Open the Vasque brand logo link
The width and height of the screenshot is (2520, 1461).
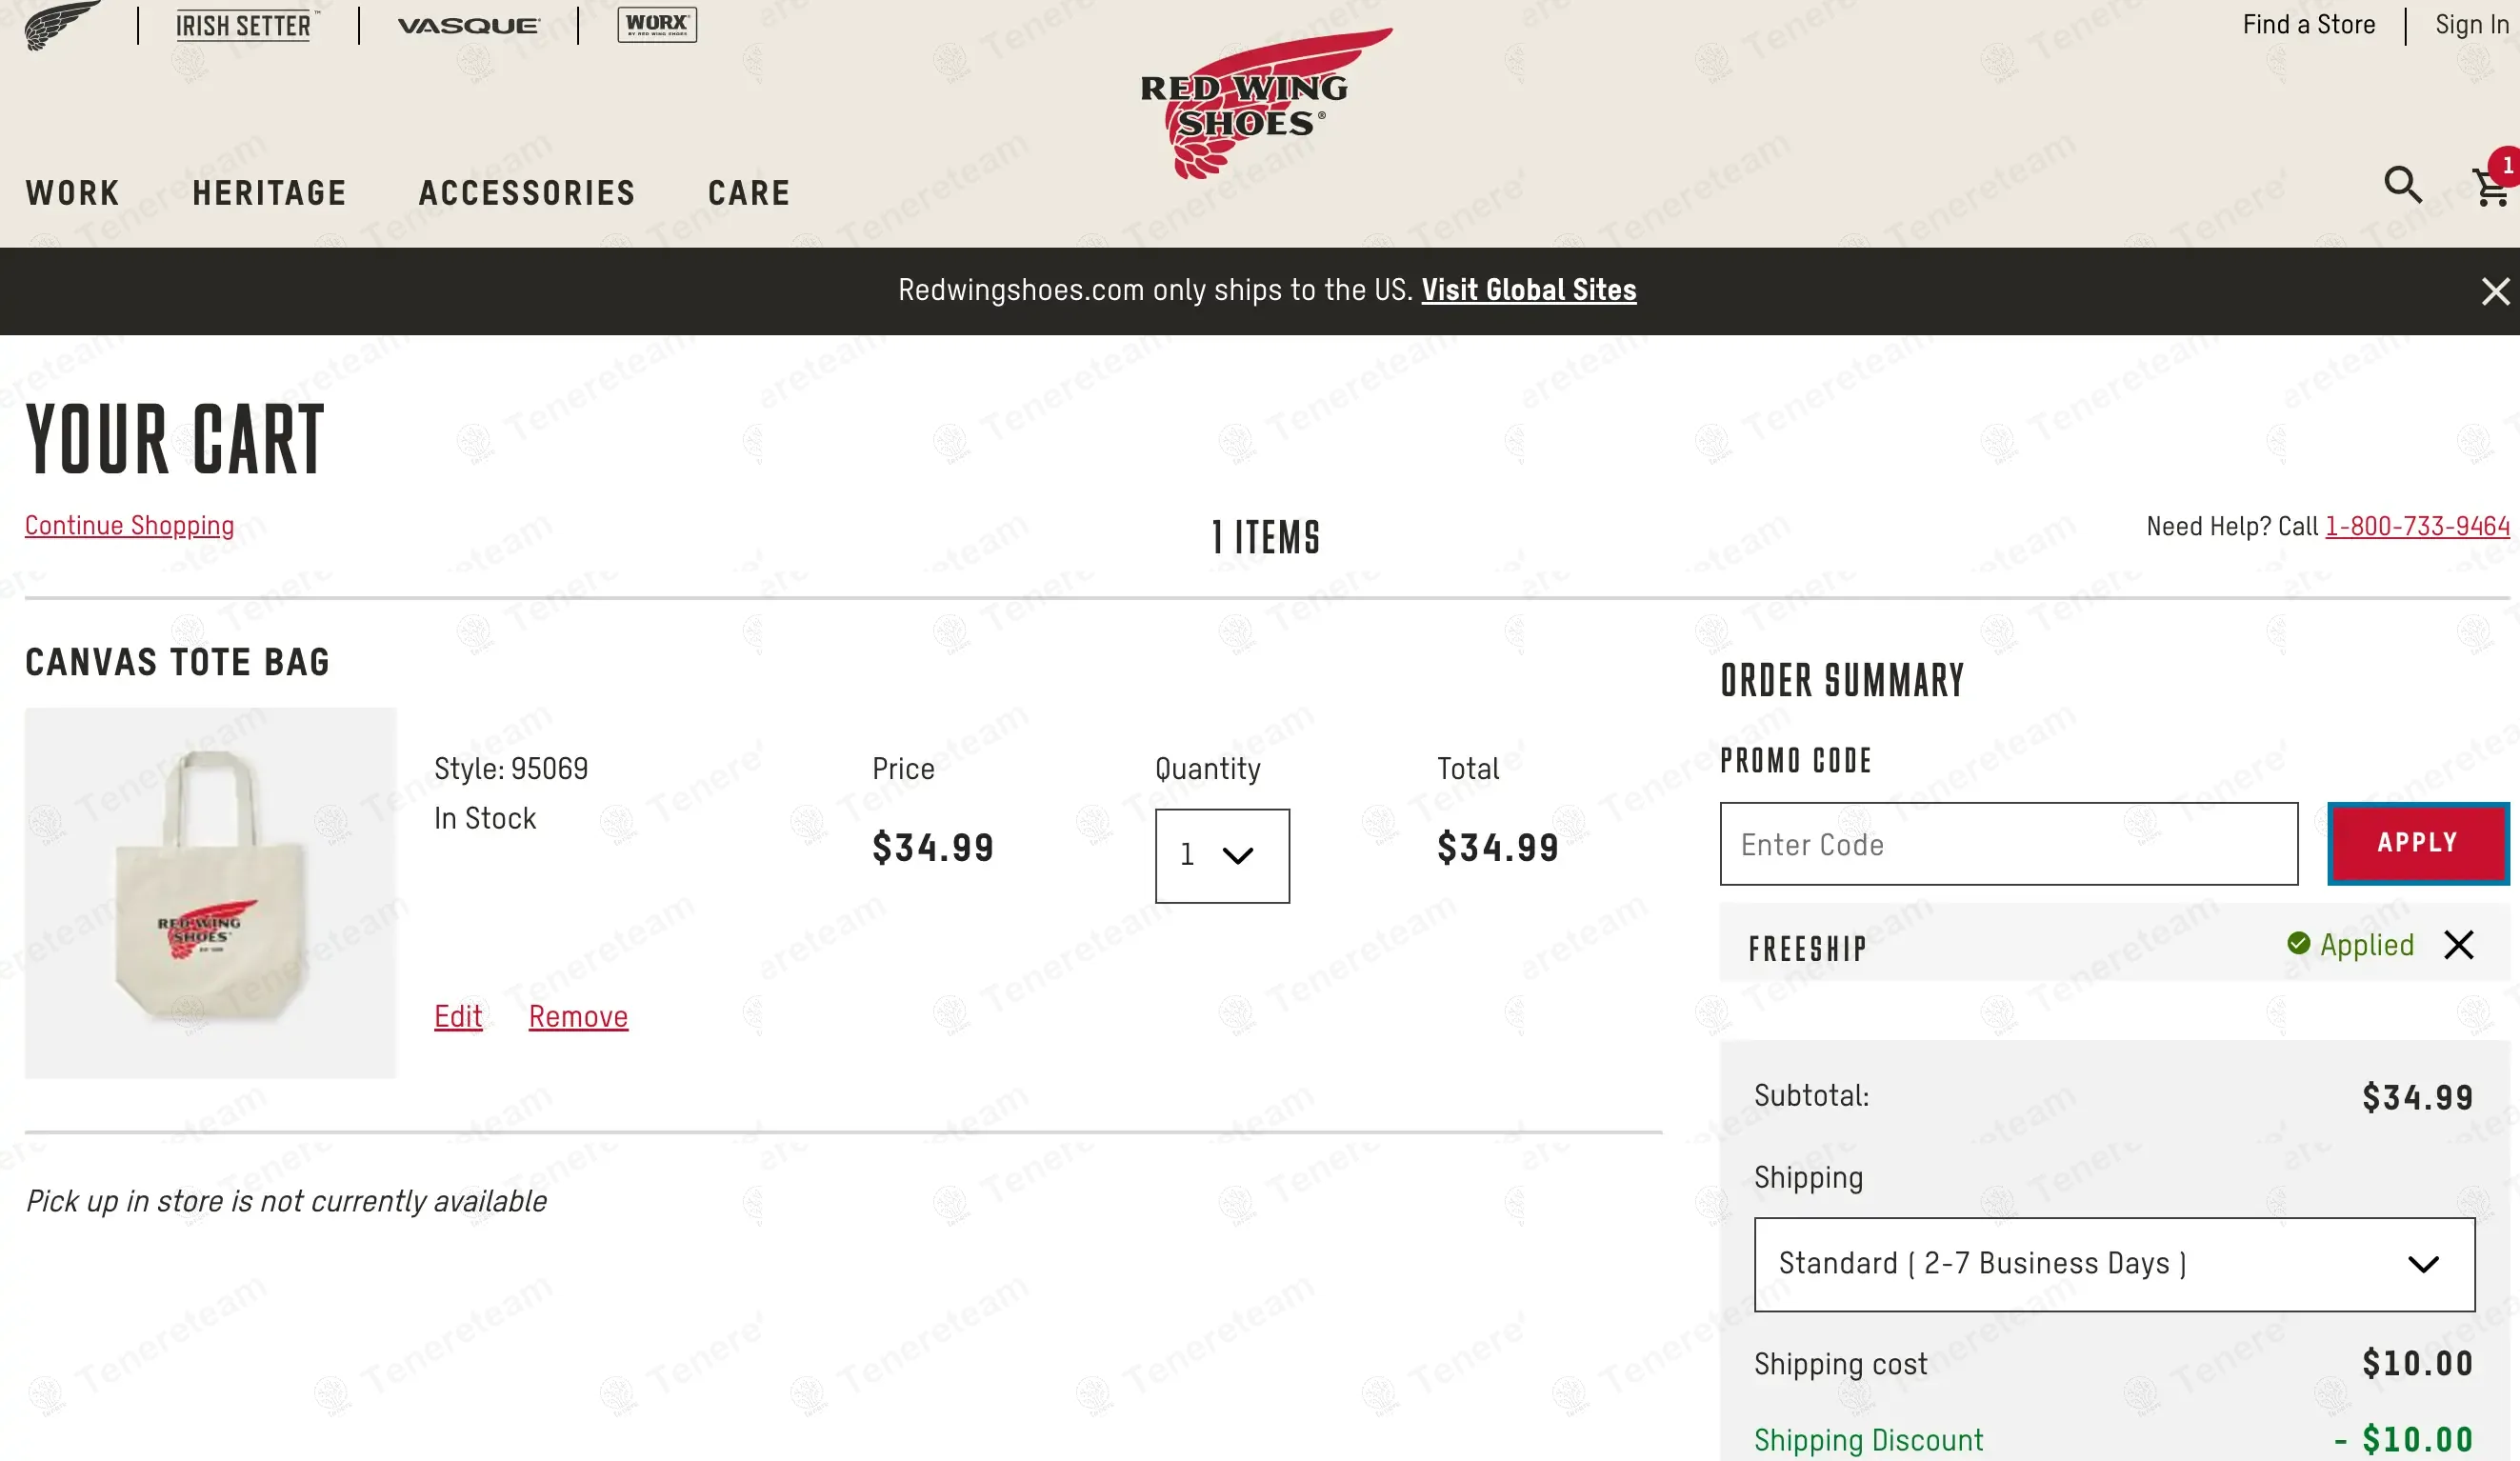point(468,25)
